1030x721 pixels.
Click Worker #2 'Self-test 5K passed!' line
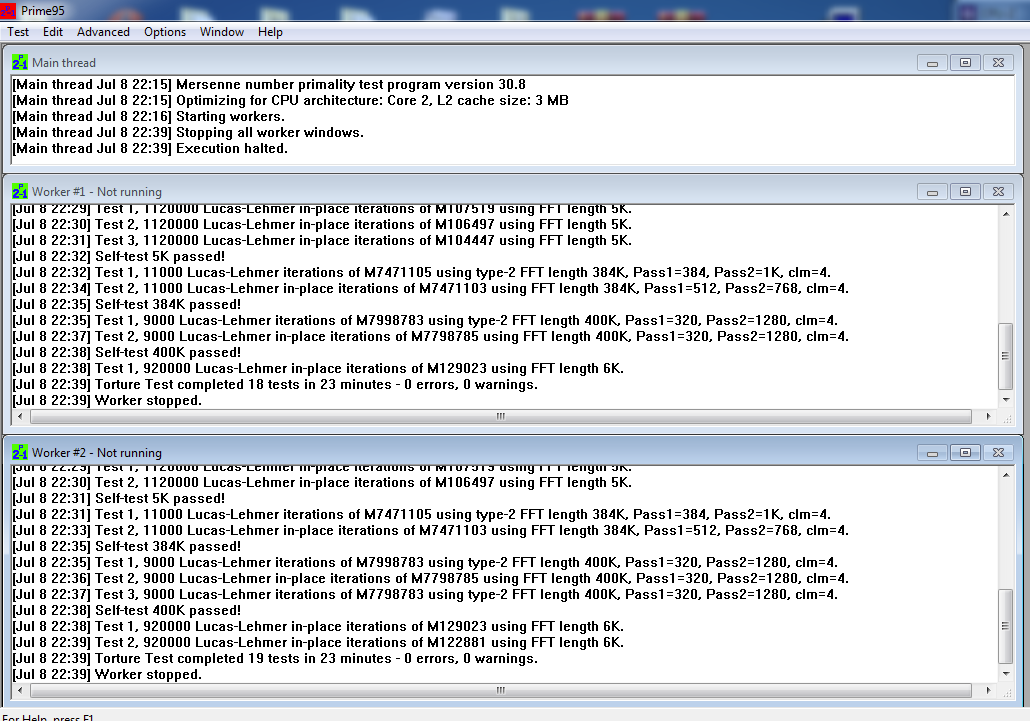tap(119, 498)
